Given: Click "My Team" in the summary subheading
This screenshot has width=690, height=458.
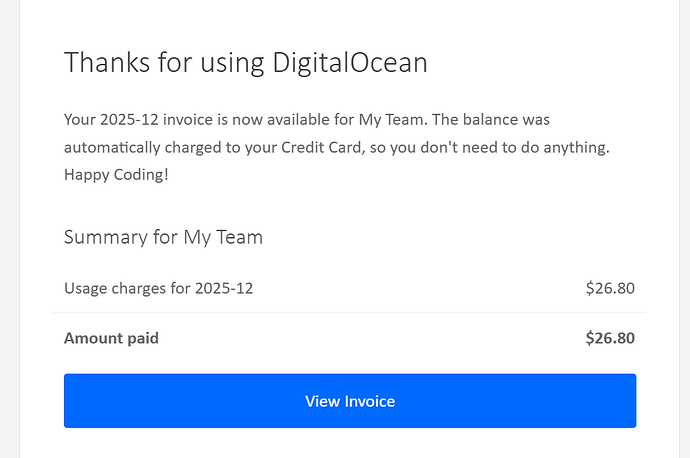Looking at the screenshot, I should click(x=222, y=237).
